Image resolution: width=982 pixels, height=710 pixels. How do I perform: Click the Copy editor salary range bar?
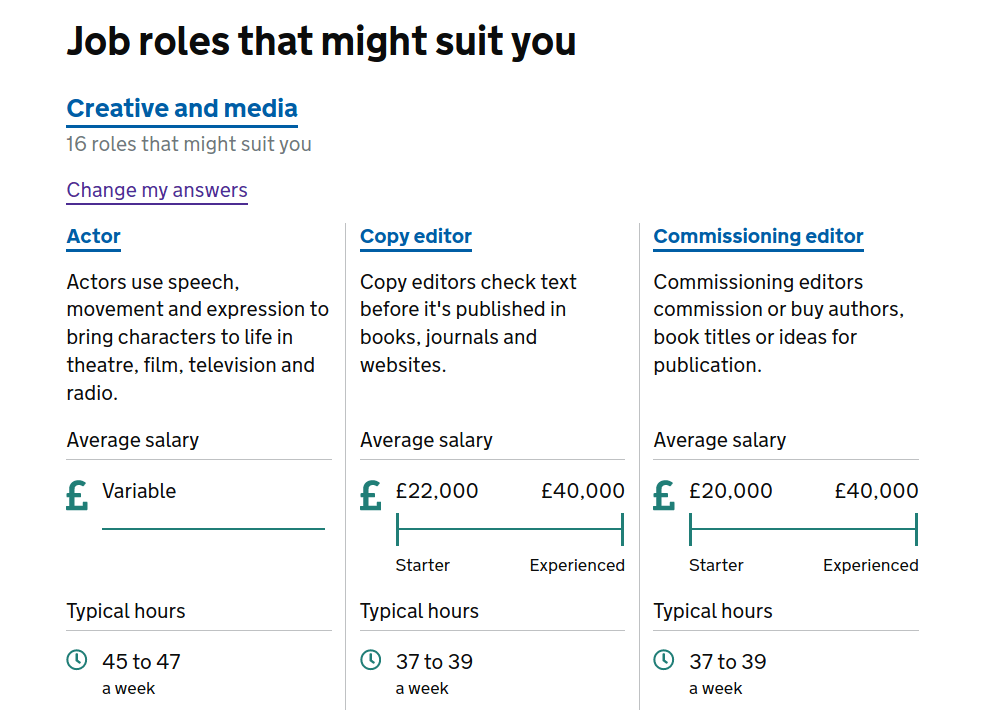pos(510,529)
